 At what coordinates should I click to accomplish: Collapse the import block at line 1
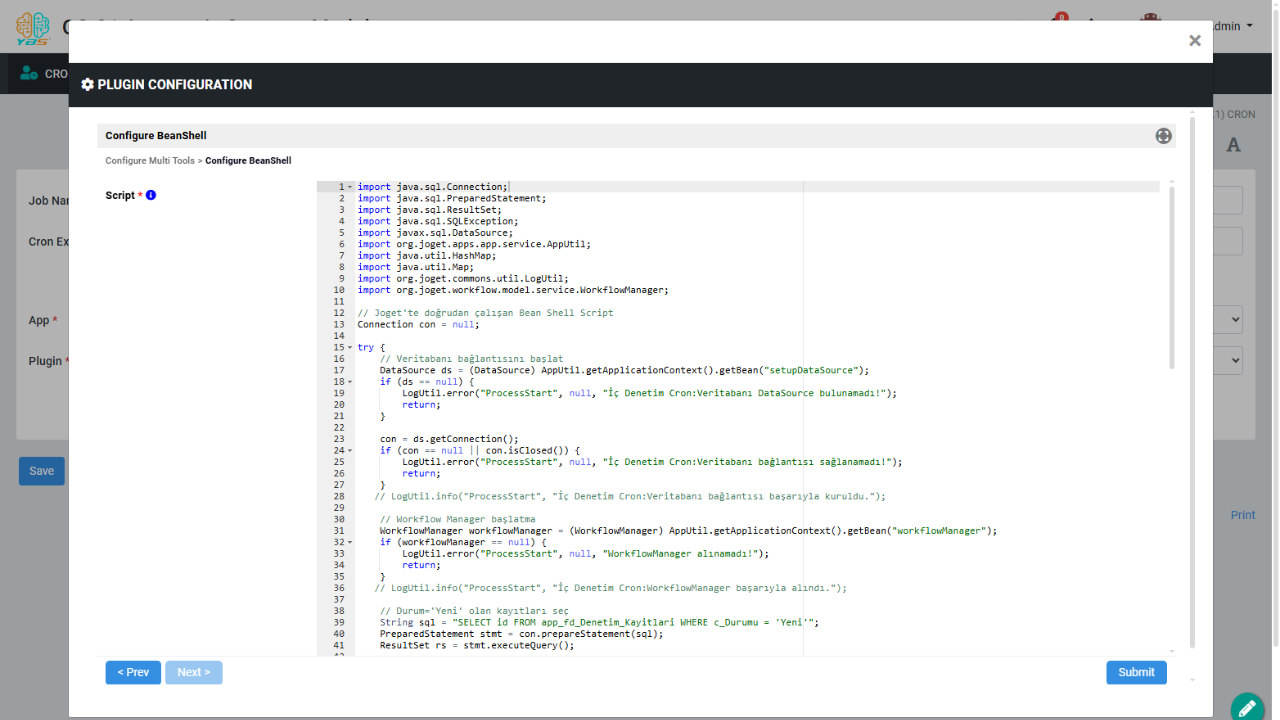tap(350, 187)
